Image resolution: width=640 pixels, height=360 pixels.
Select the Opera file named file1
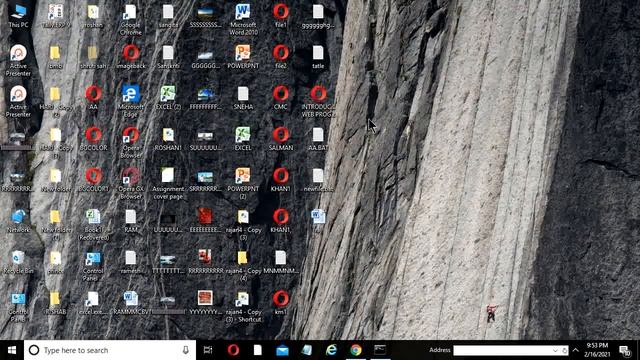coord(281,16)
